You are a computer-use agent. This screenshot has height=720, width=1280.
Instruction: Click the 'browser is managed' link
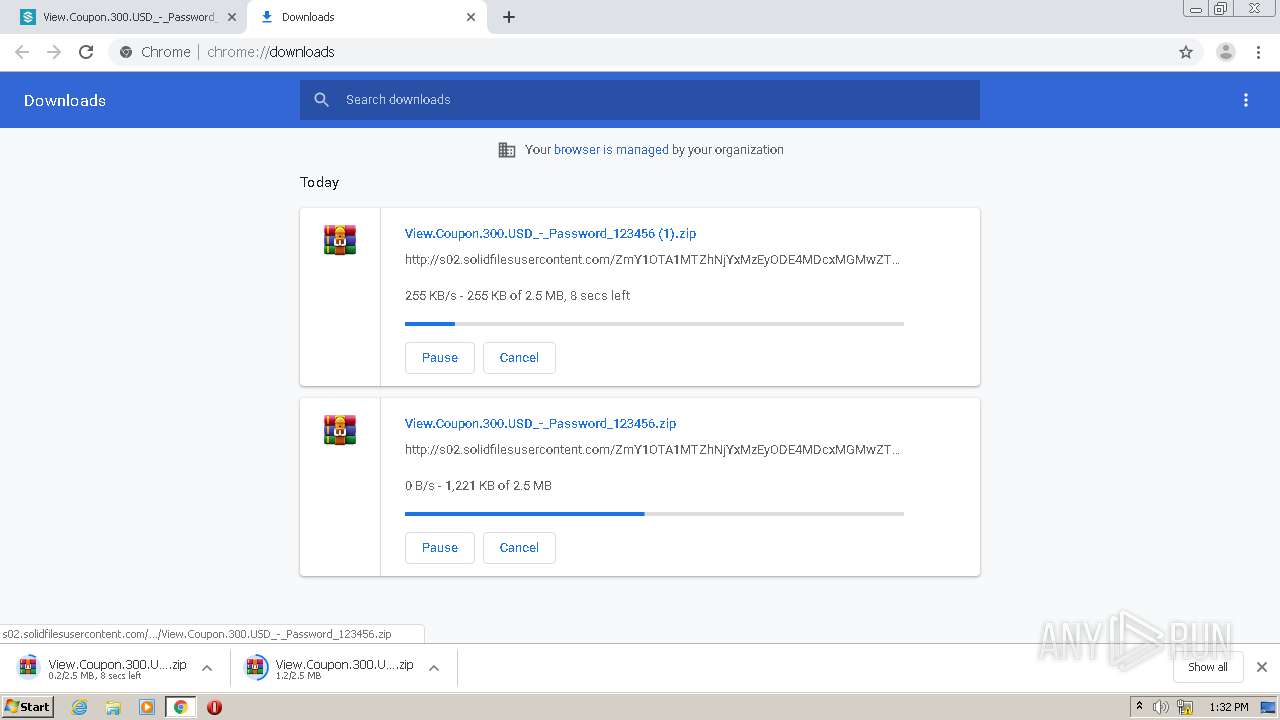(x=611, y=150)
